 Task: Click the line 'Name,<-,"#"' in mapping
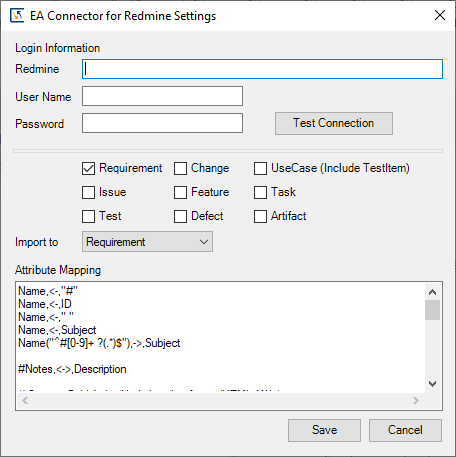[48, 291]
